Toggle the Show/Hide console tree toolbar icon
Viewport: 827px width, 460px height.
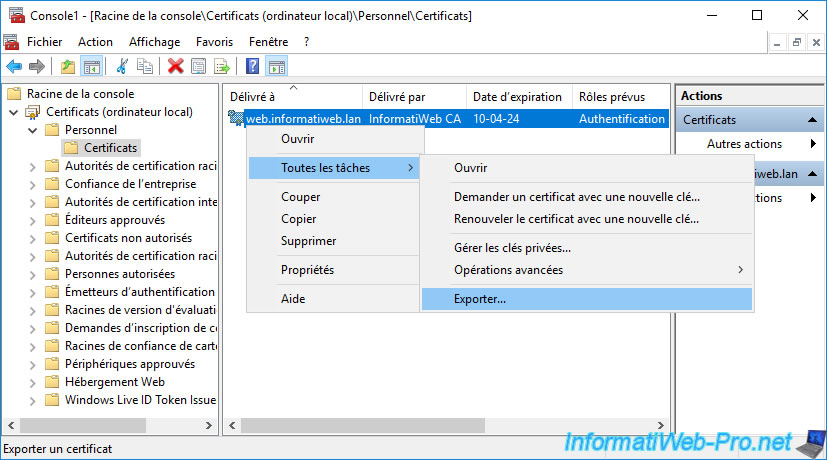click(91, 67)
